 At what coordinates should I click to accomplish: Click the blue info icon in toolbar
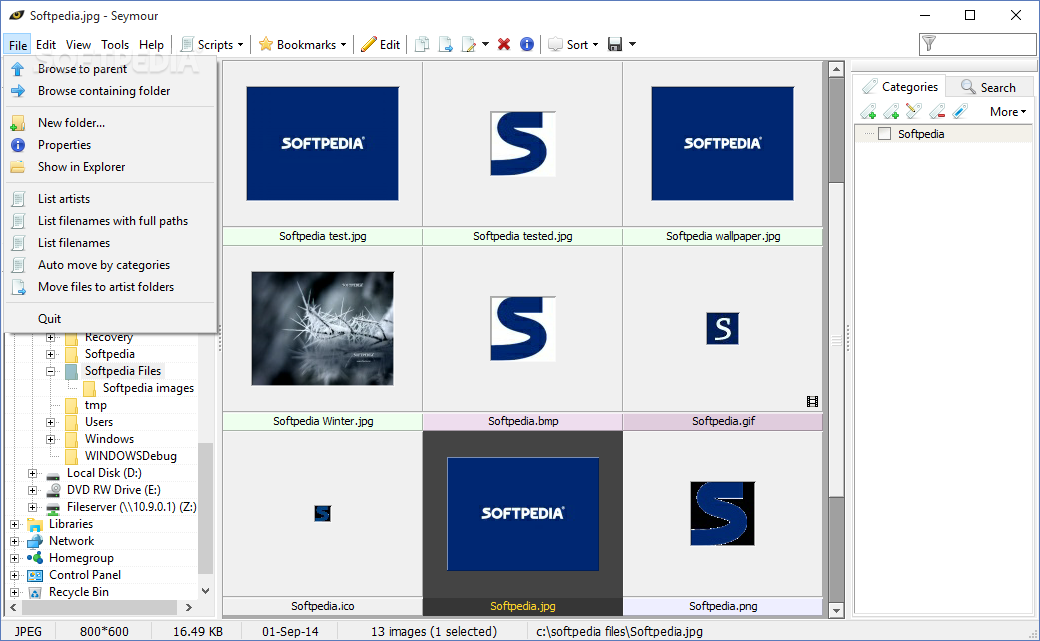pos(527,44)
